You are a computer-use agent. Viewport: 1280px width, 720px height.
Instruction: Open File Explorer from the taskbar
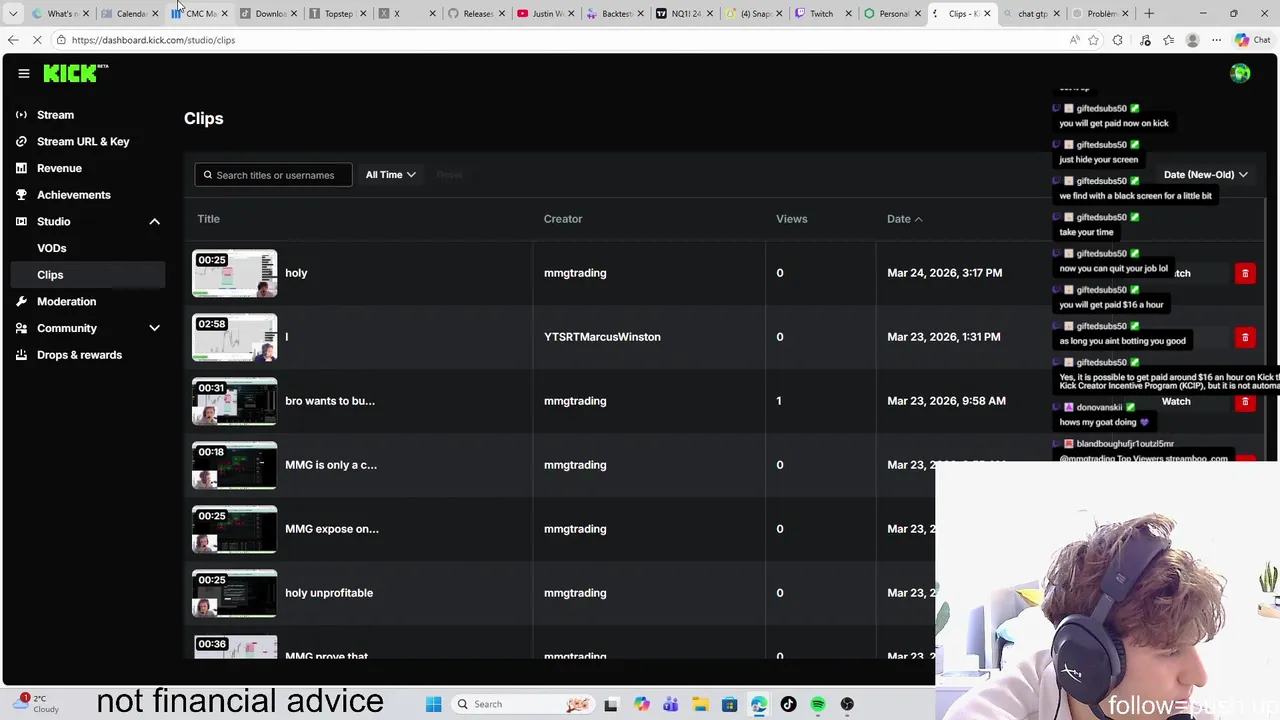pos(700,704)
